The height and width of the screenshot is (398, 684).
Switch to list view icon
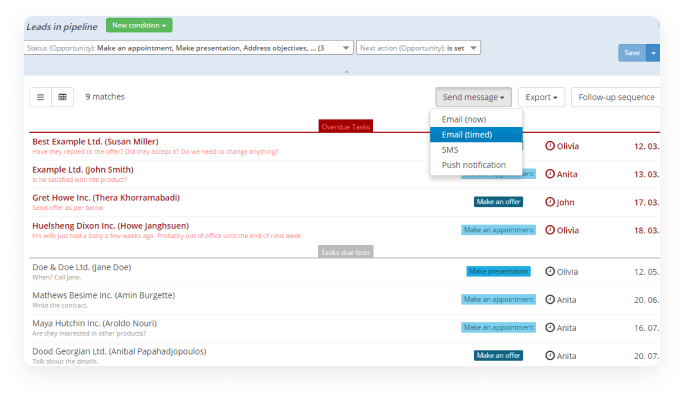pos(41,97)
